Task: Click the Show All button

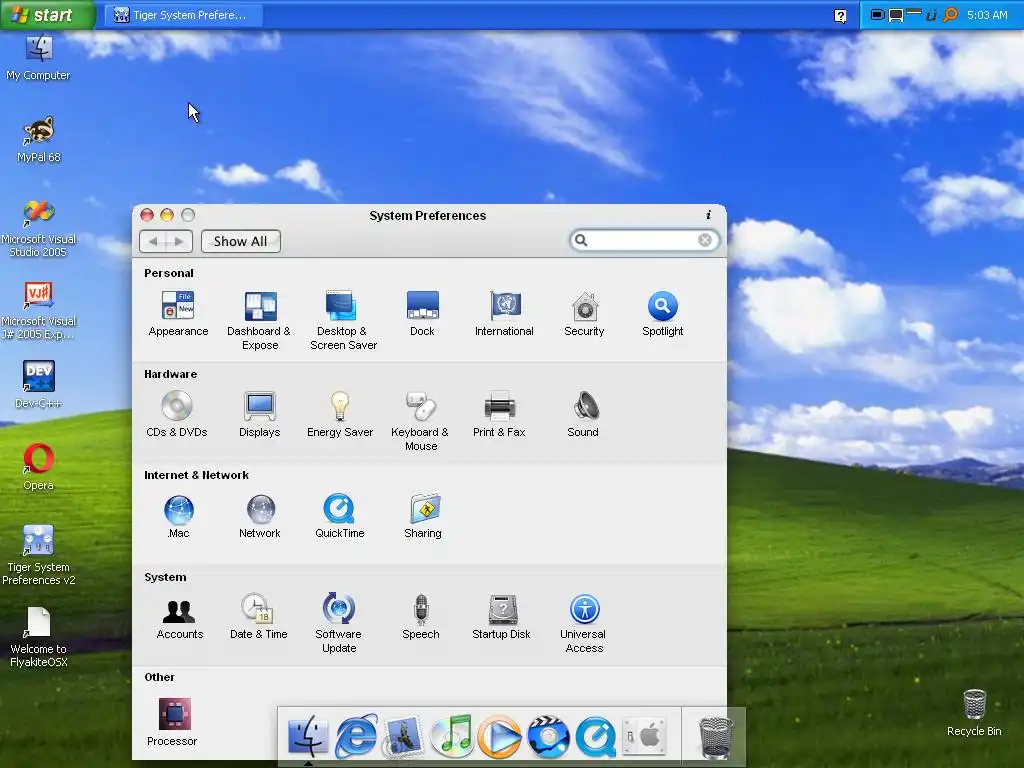Action: 240,242
